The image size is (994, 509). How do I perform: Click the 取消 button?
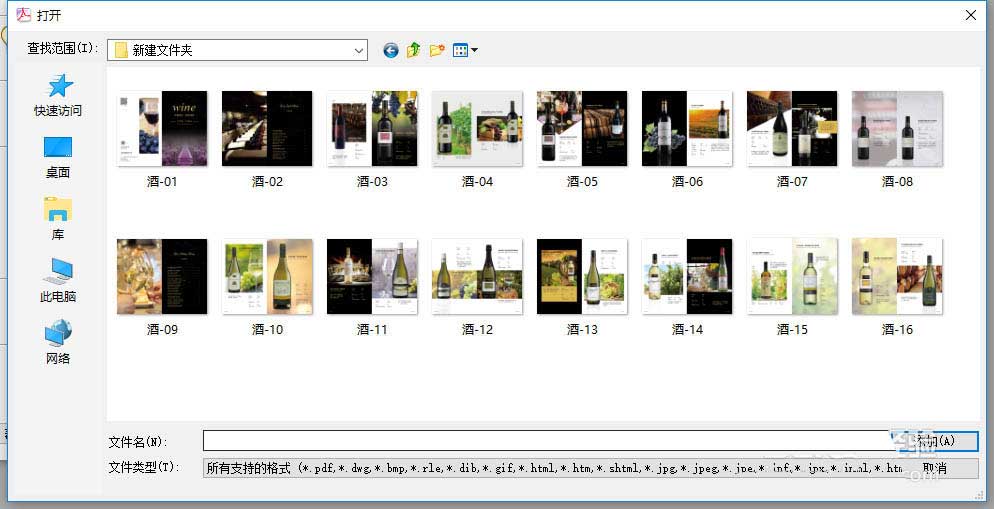coord(935,468)
